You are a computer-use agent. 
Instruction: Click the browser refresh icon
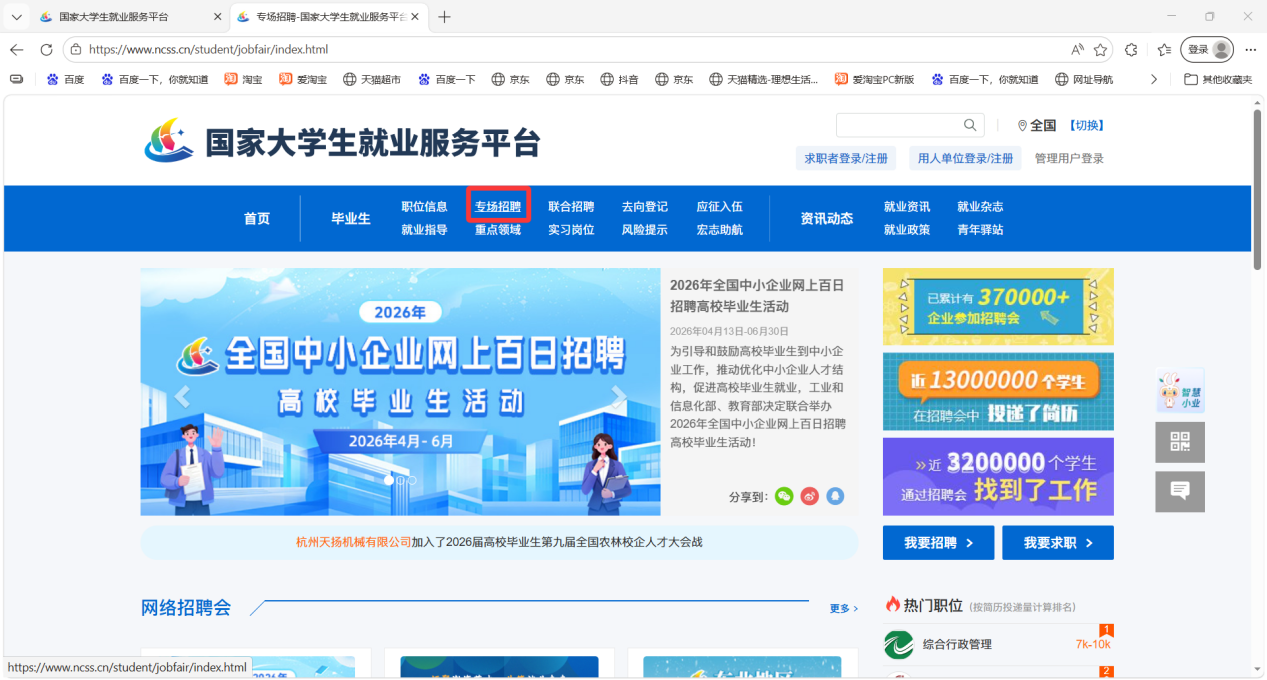coord(46,49)
